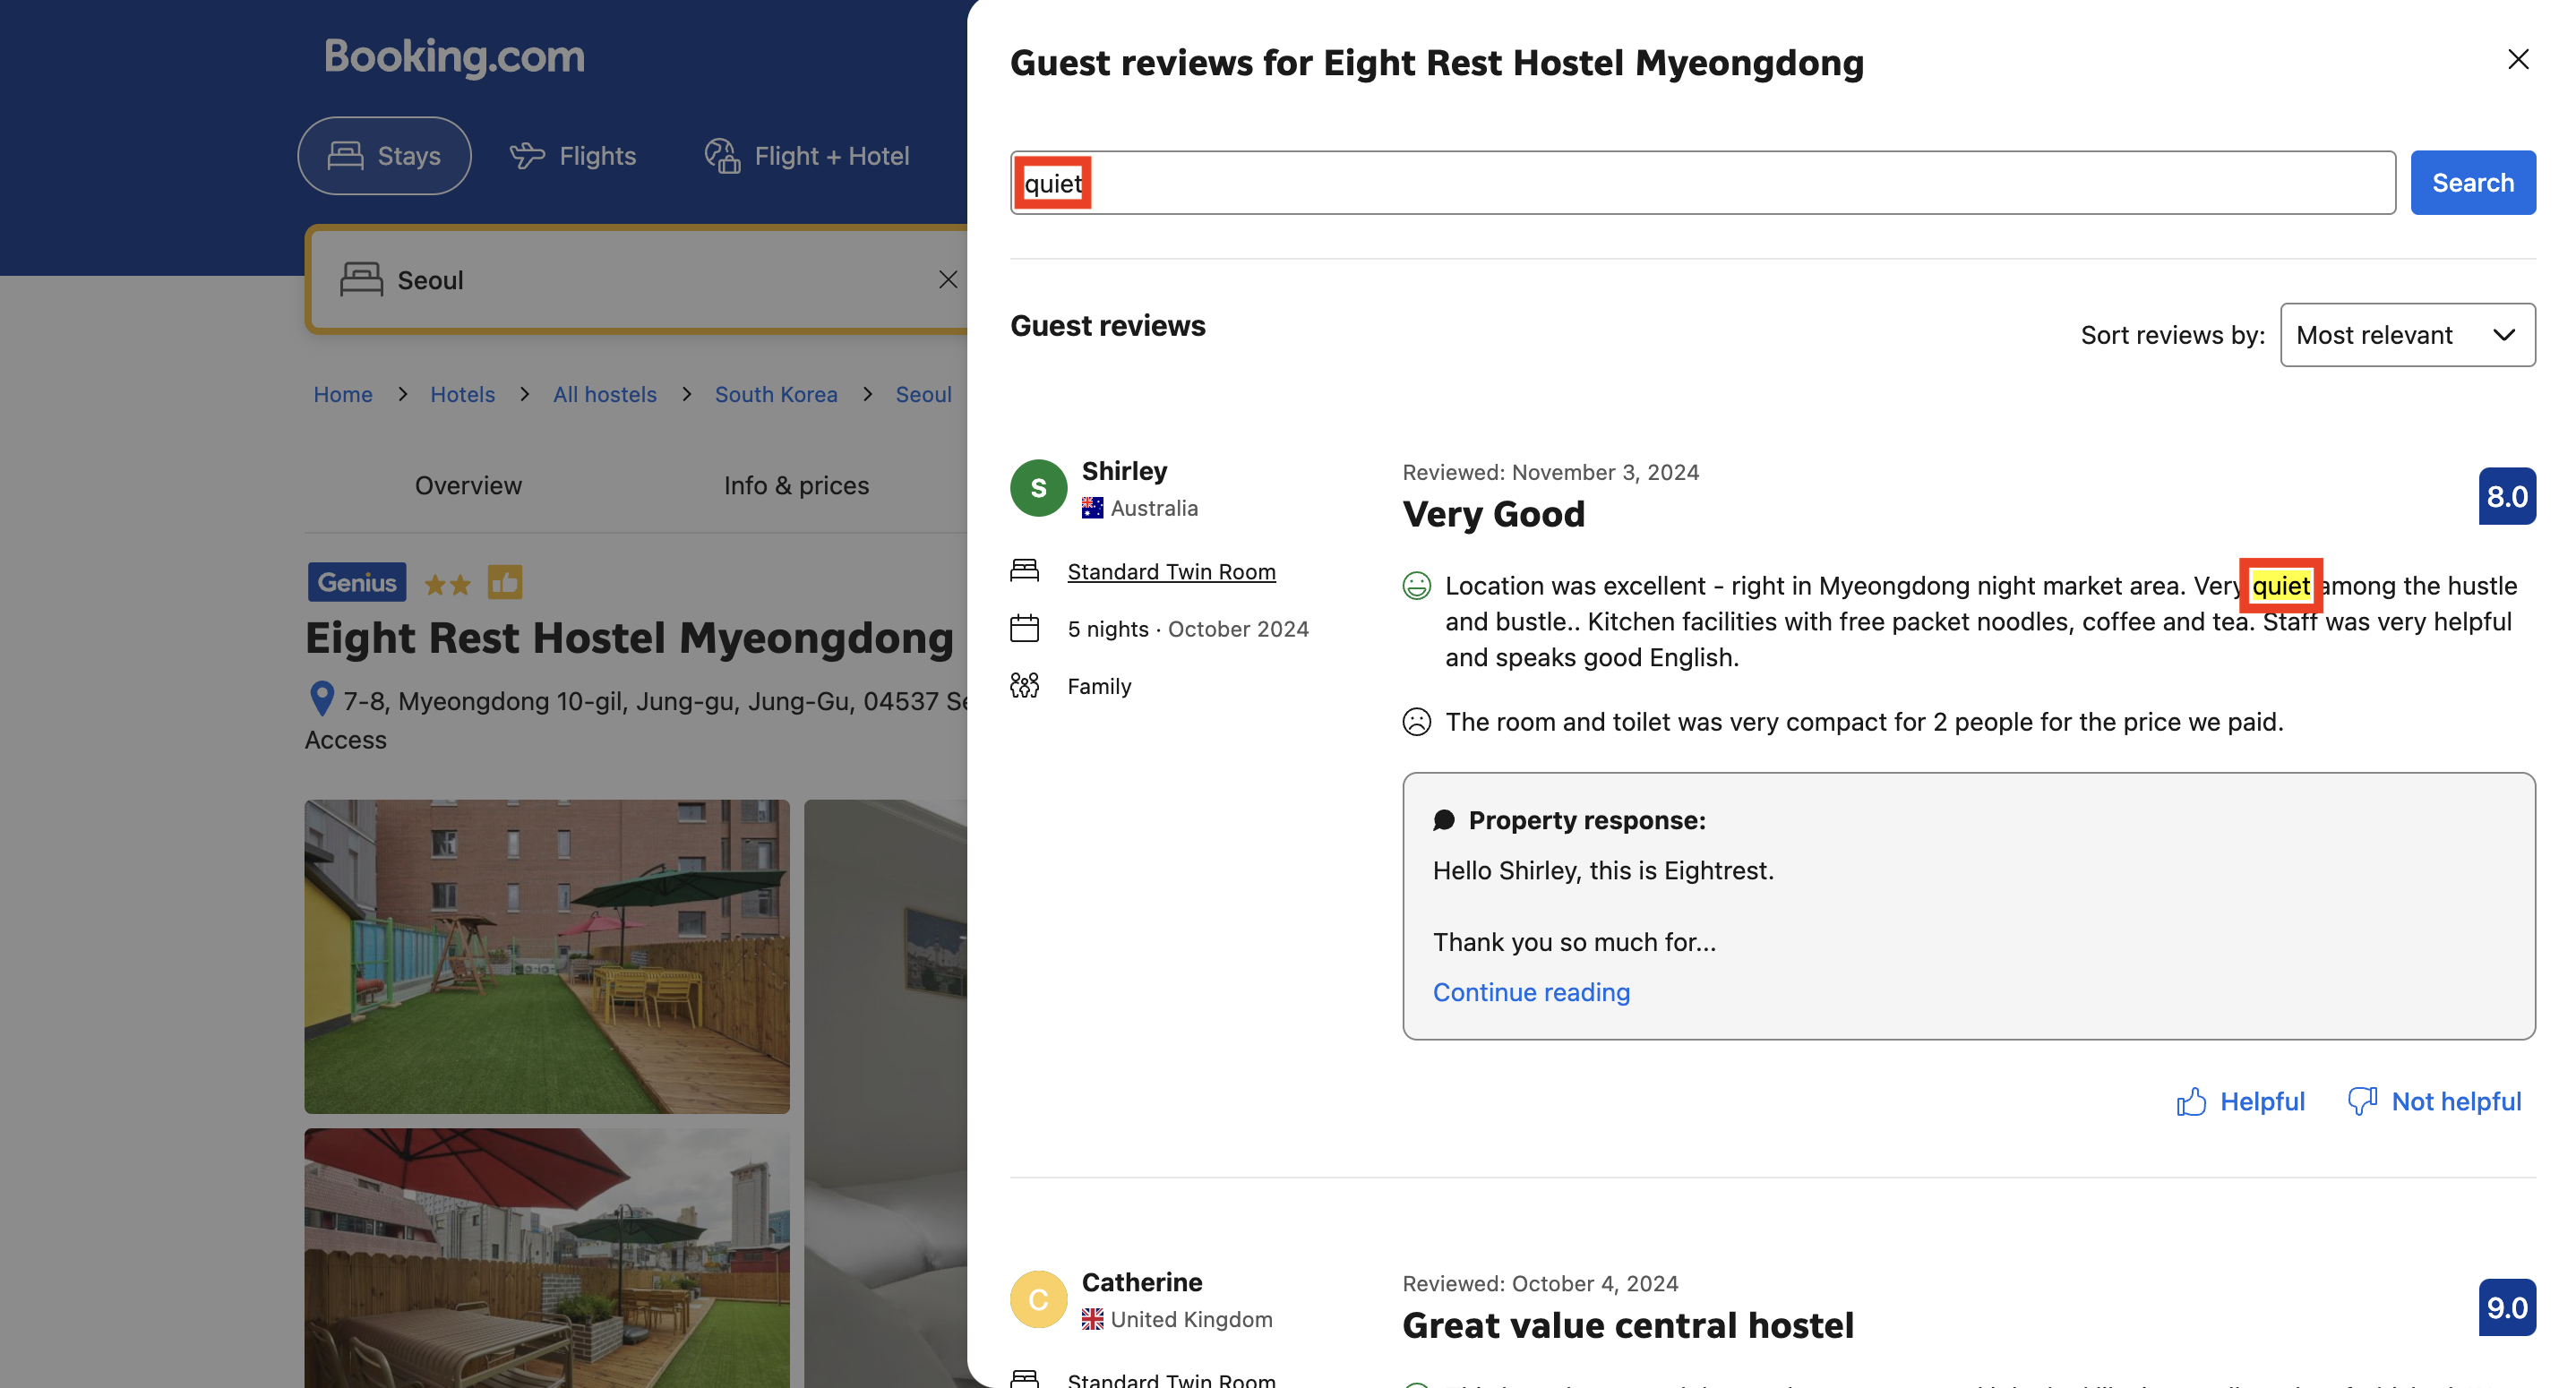This screenshot has height=1388, width=2576.
Task: Click the blue map pin icon
Action: 321,698
